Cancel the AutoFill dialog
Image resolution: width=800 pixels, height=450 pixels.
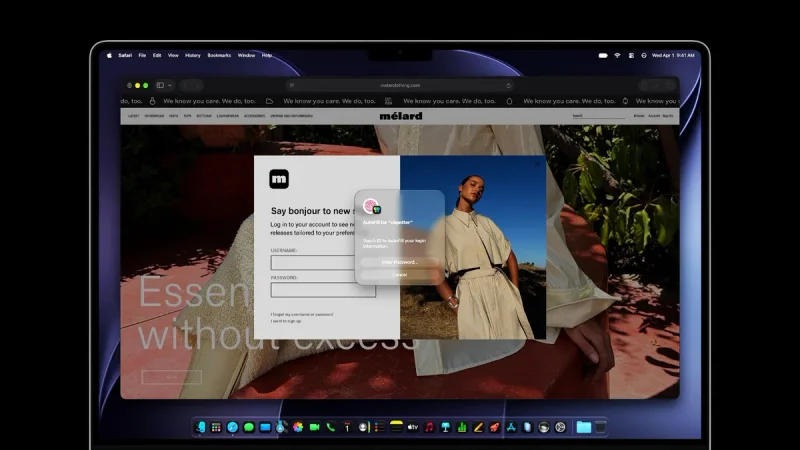(399, 274)
